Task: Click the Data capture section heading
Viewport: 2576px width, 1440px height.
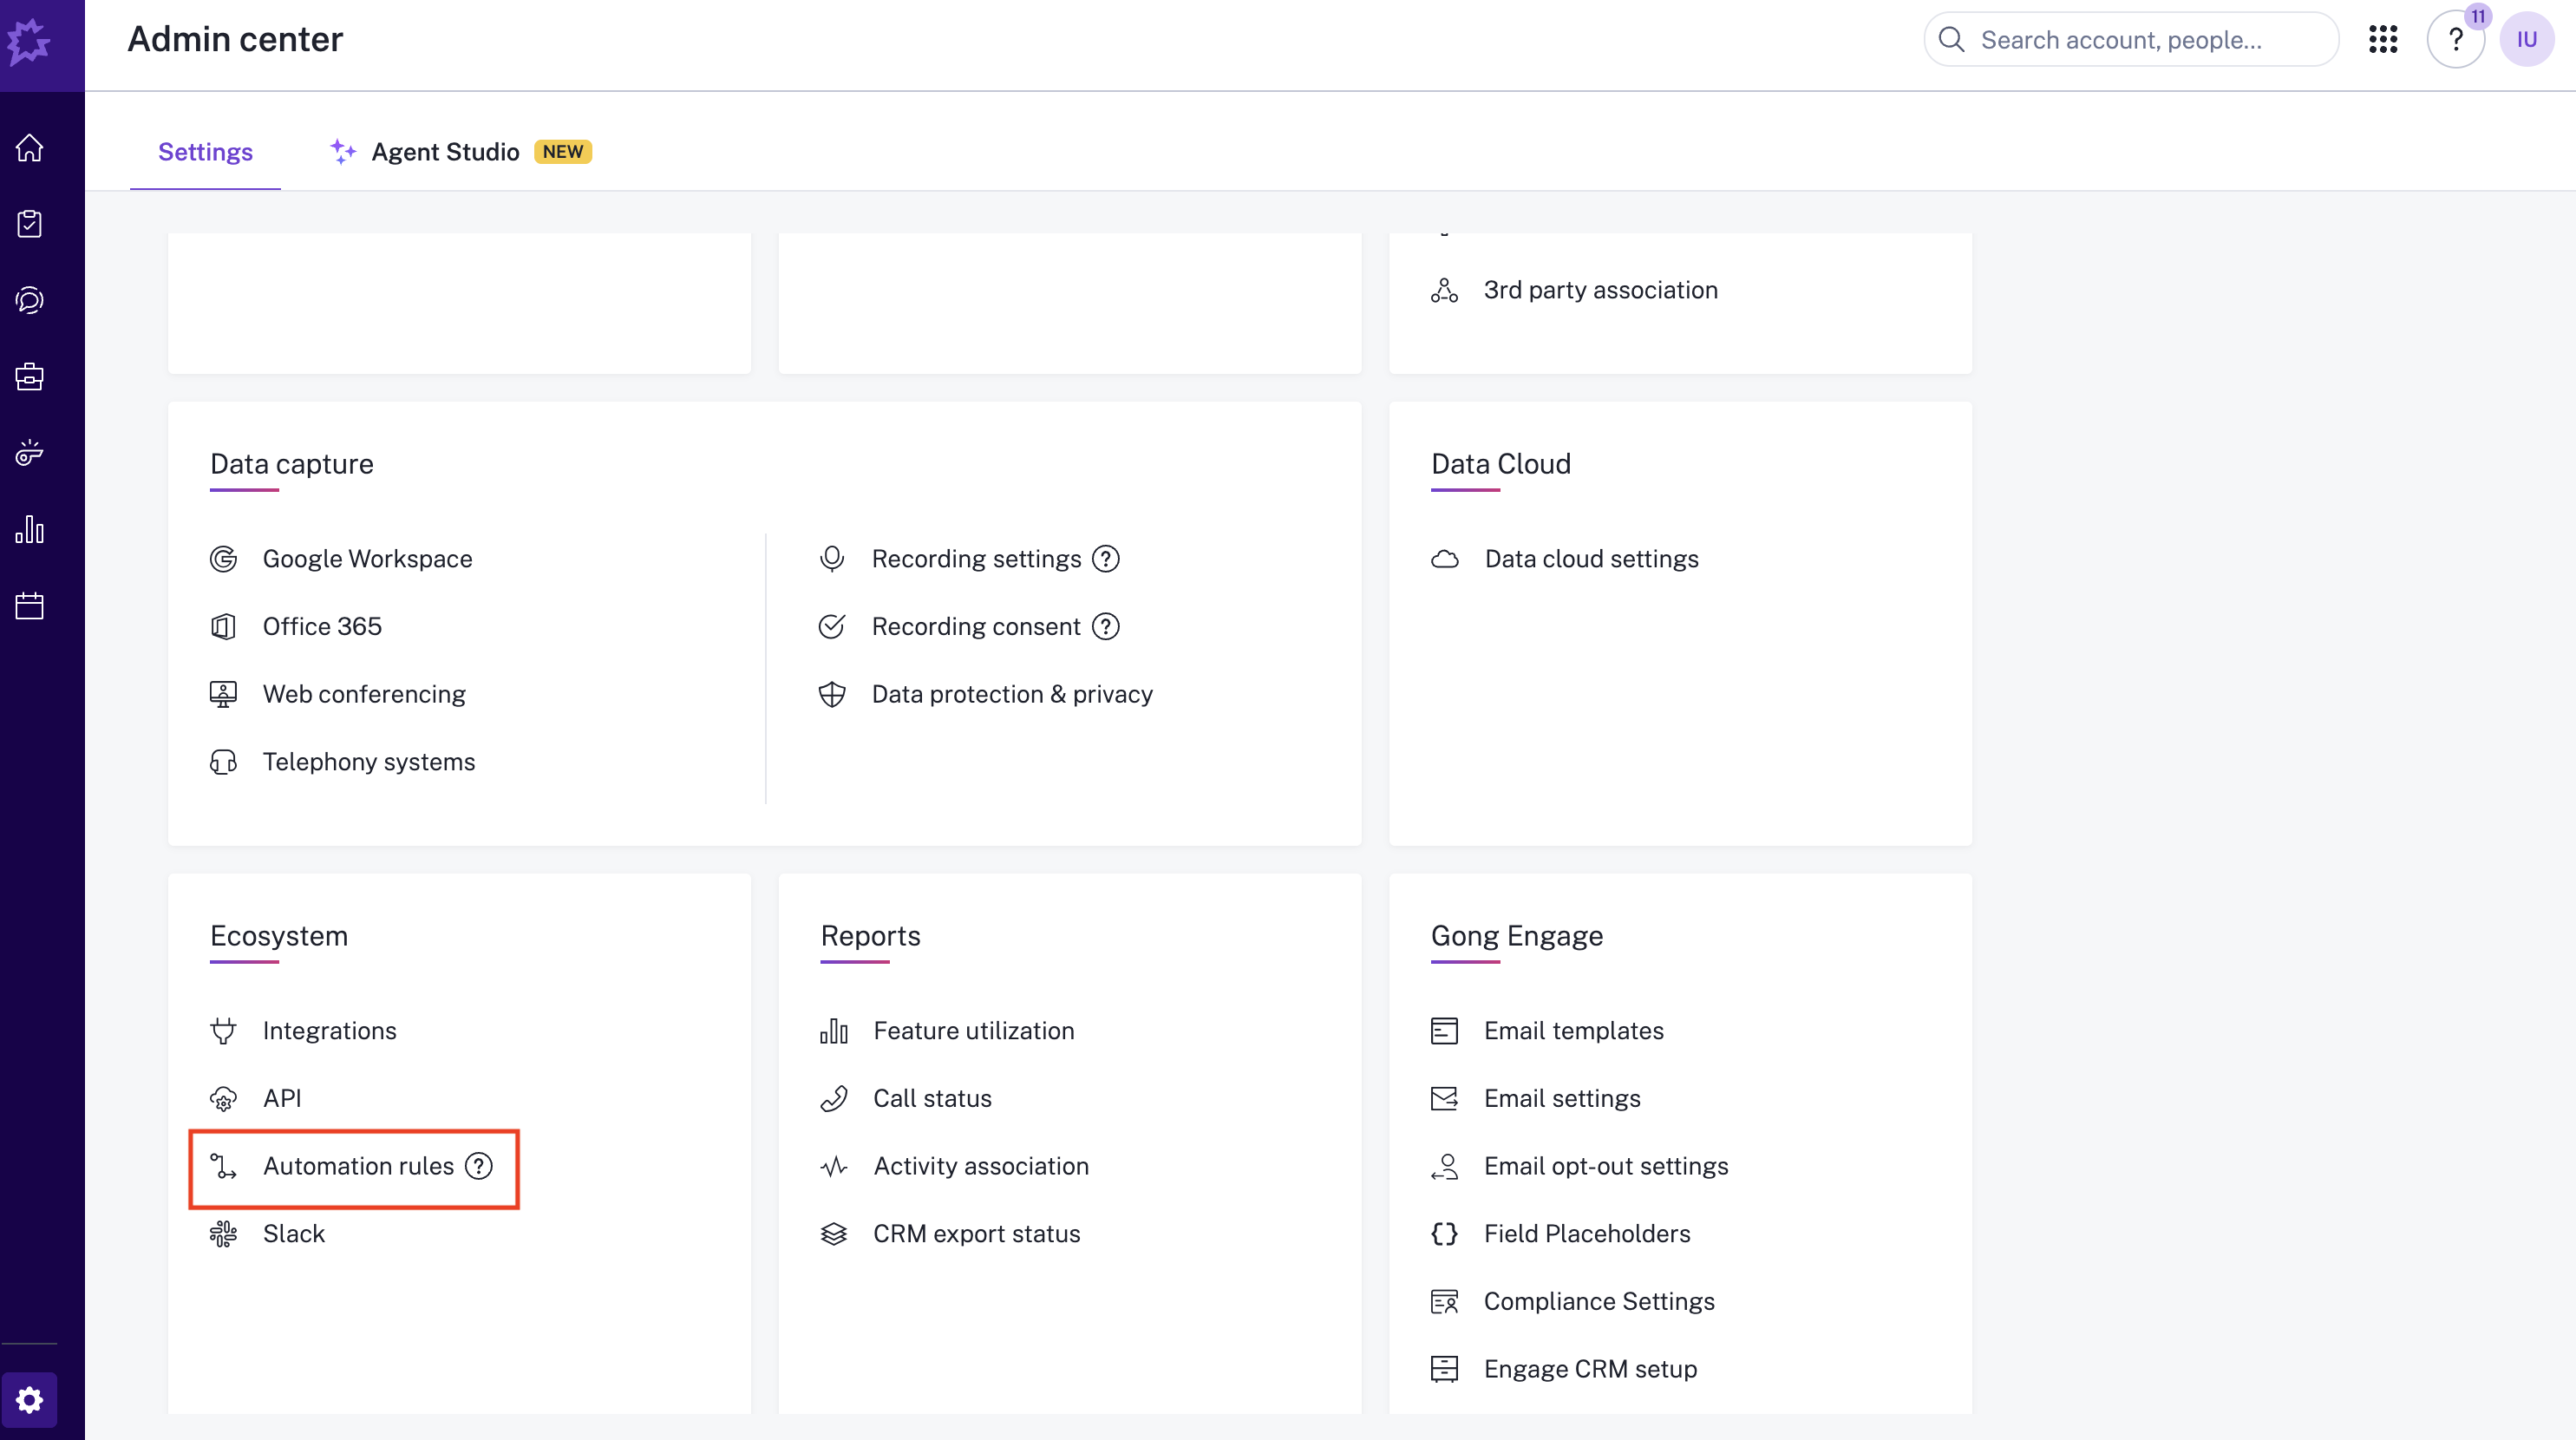Action: point(292,464)
